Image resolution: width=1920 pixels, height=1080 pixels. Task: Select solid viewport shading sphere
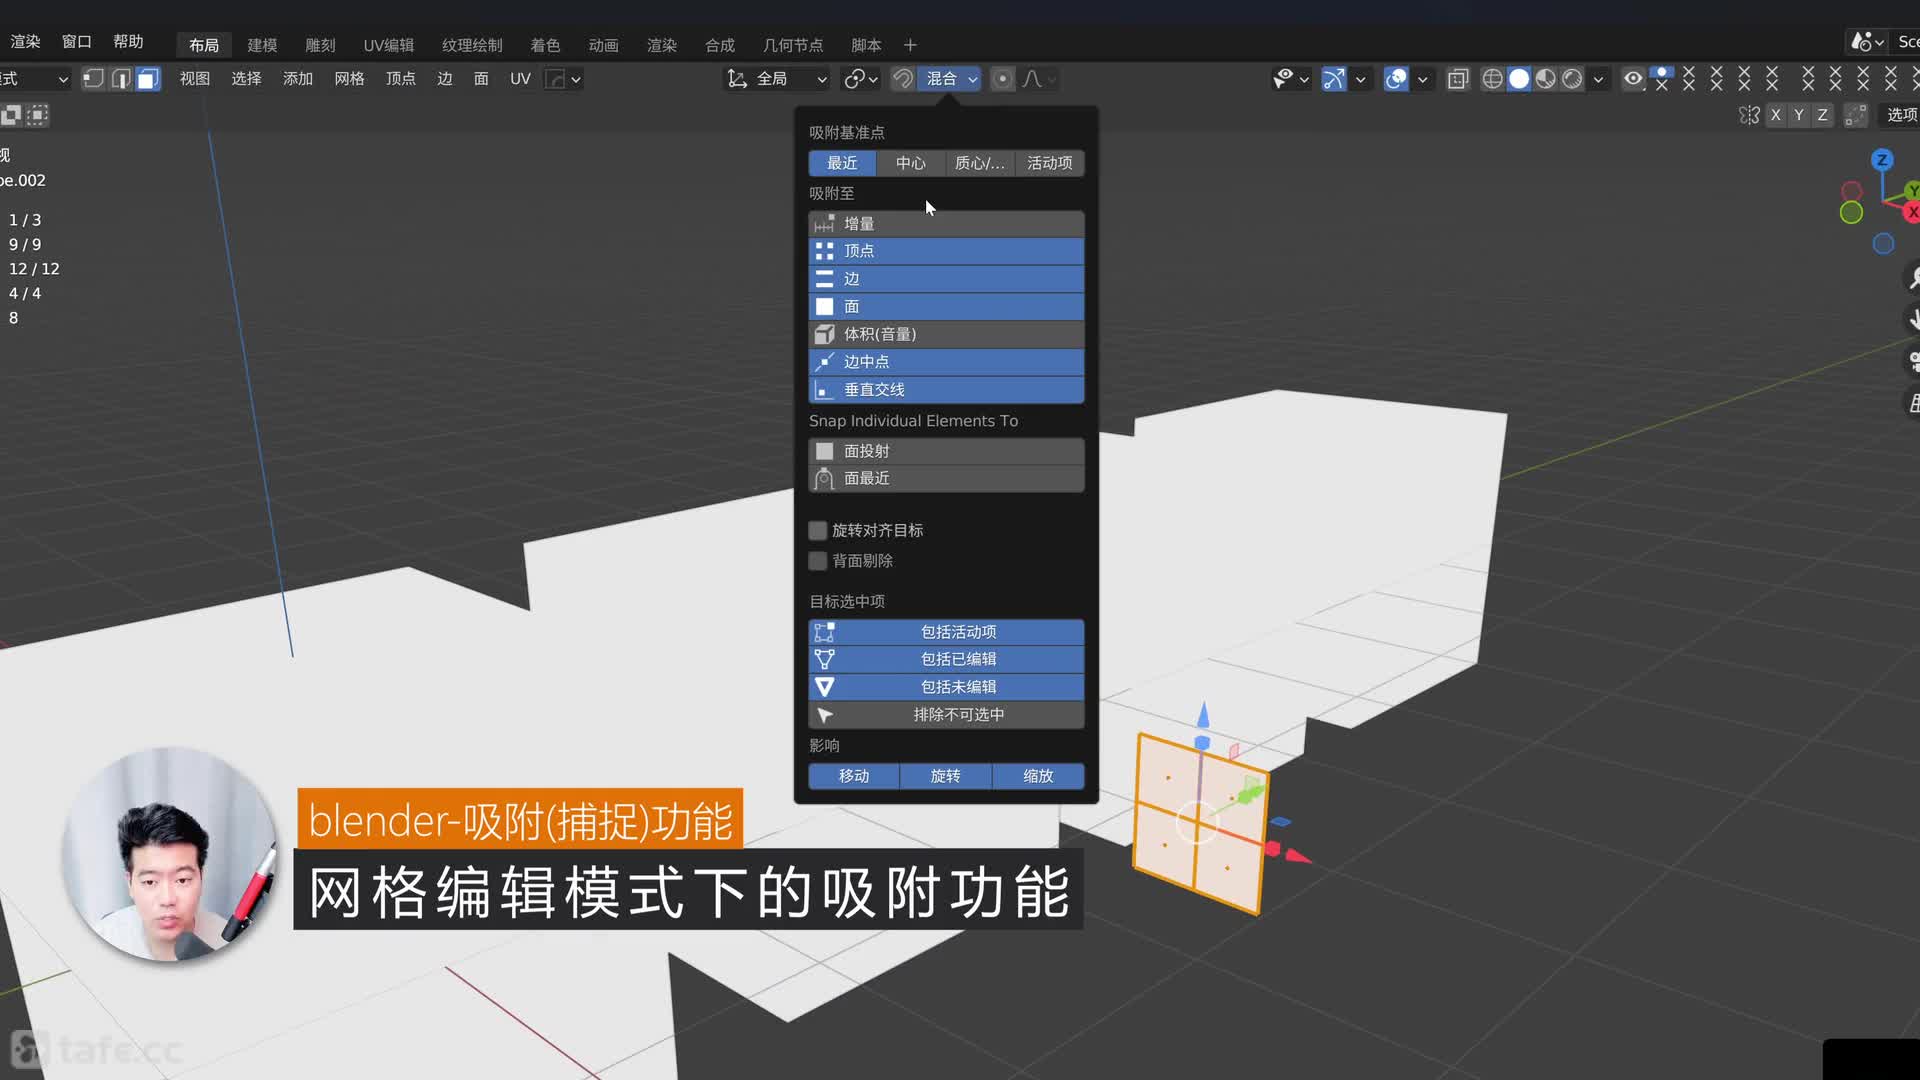1519,79
